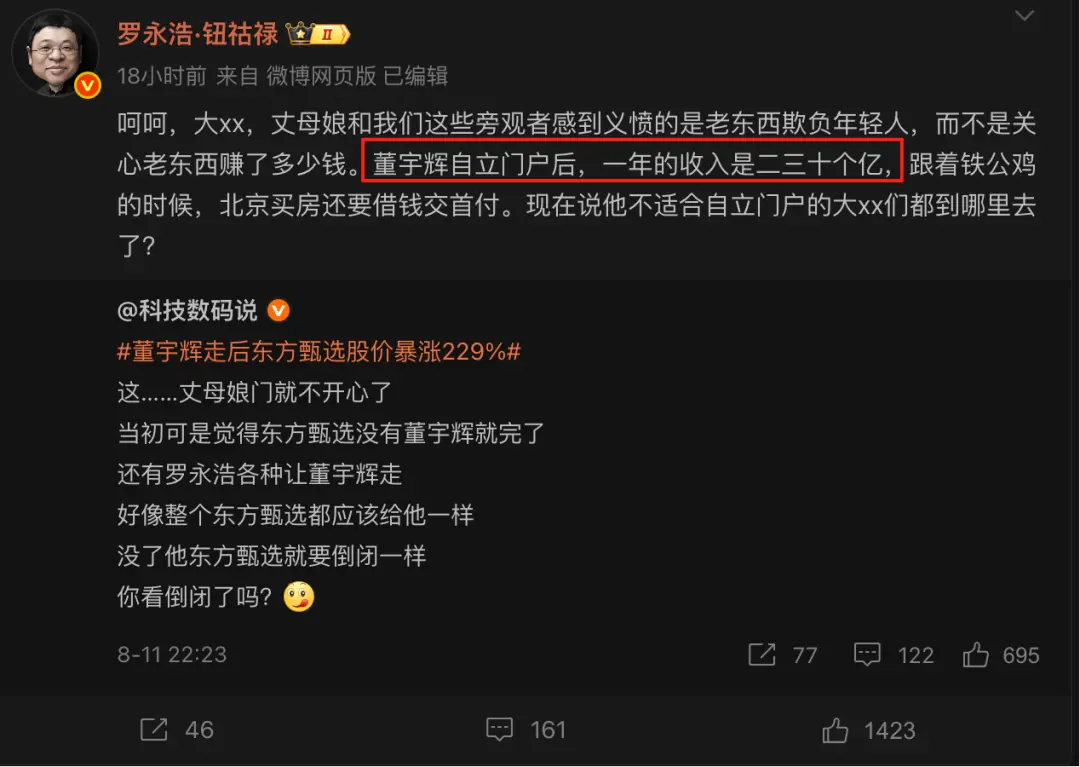Open hashtag #董宇辉走后东方甄选股价暴涨229%#
The height and width of the screenshot is (767, 1080).
pyautogui.click(x=319, y=352)
